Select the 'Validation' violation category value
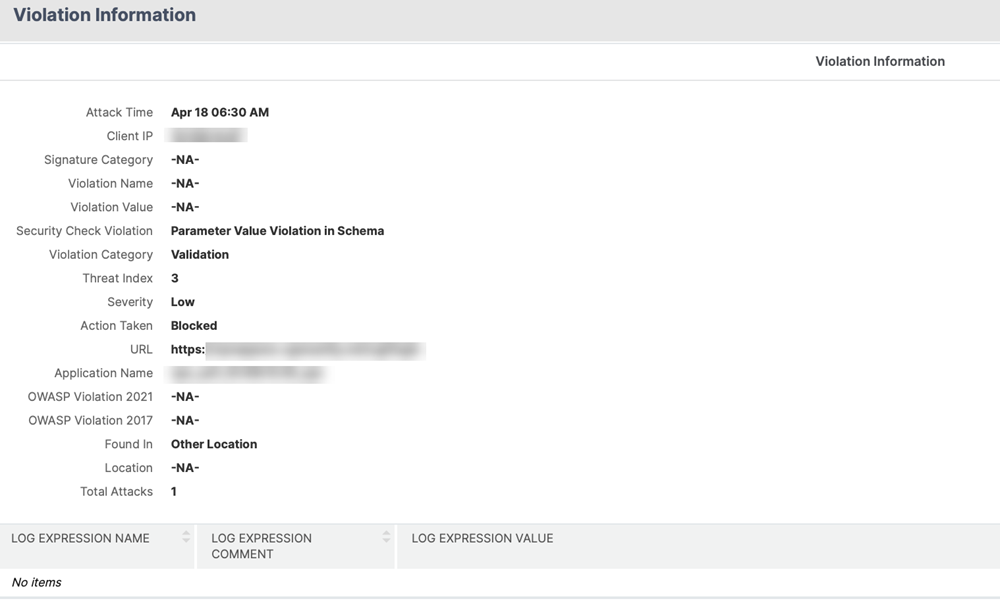 (200, 254)
